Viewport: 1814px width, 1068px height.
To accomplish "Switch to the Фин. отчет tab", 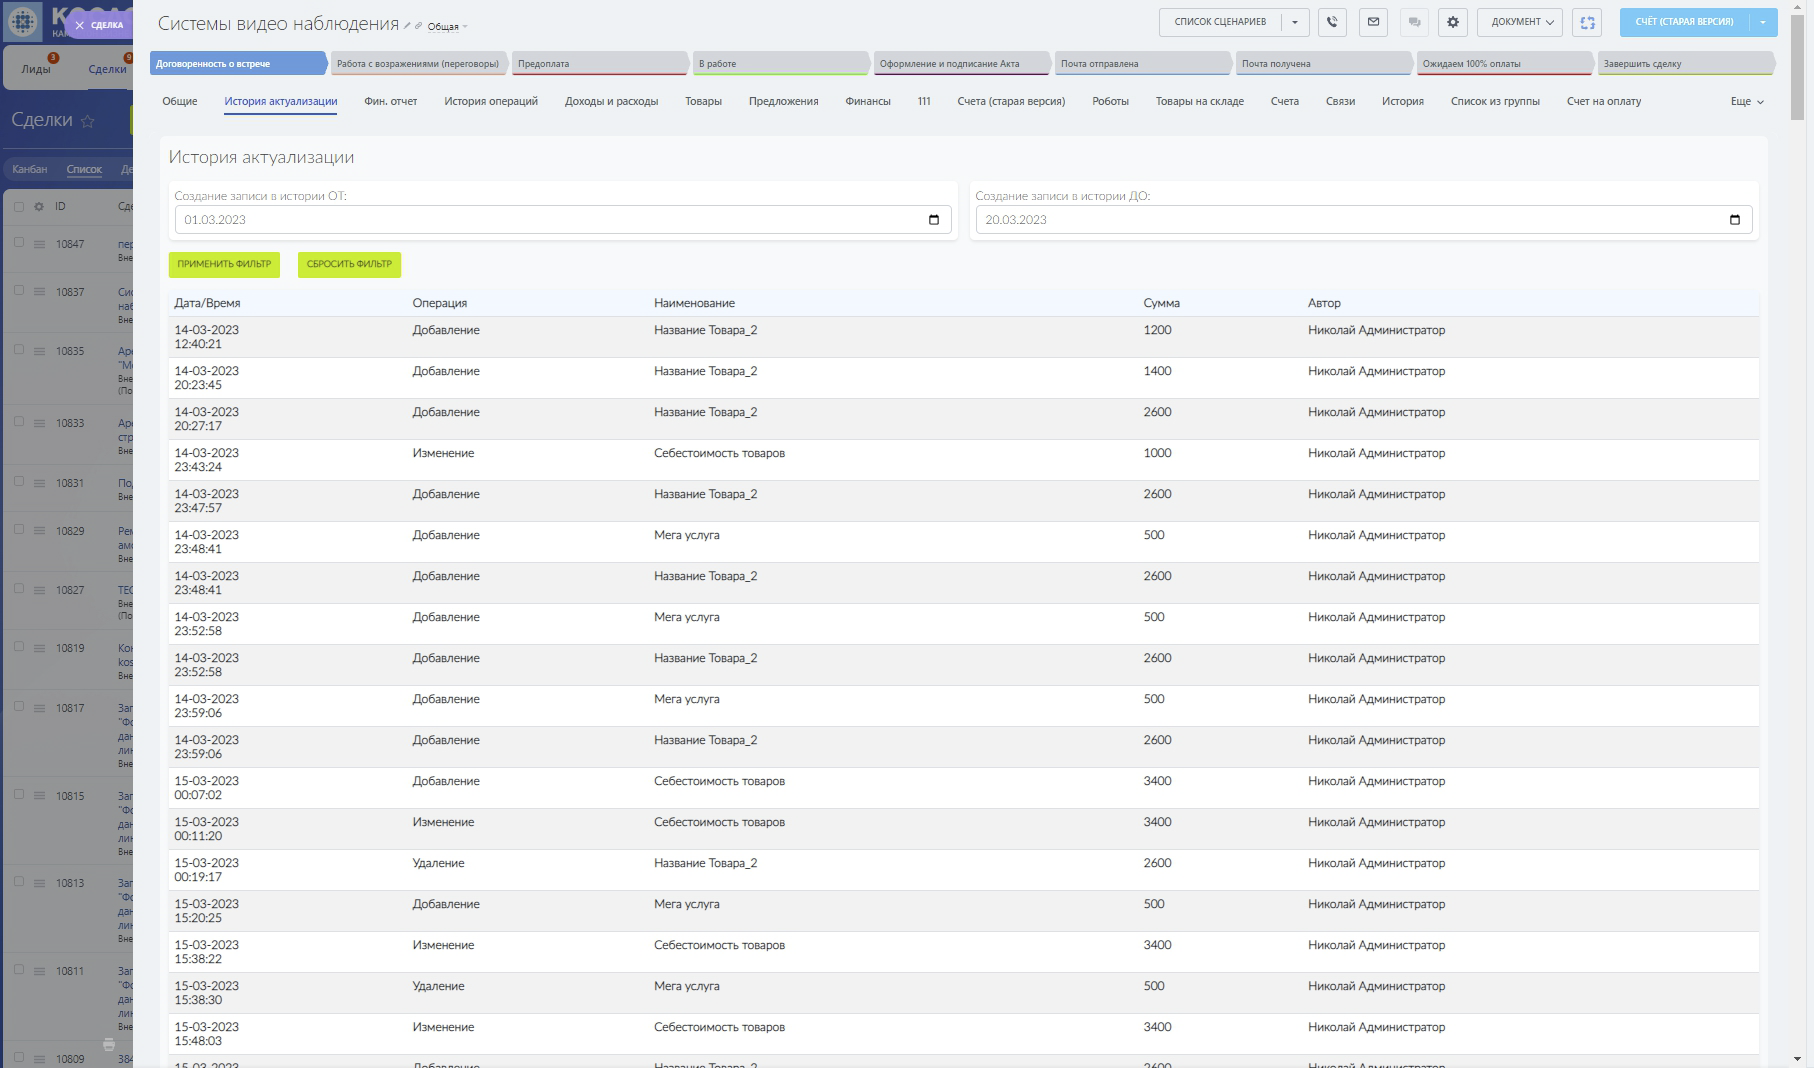I will pyautogui.click(x=390, y=102).
